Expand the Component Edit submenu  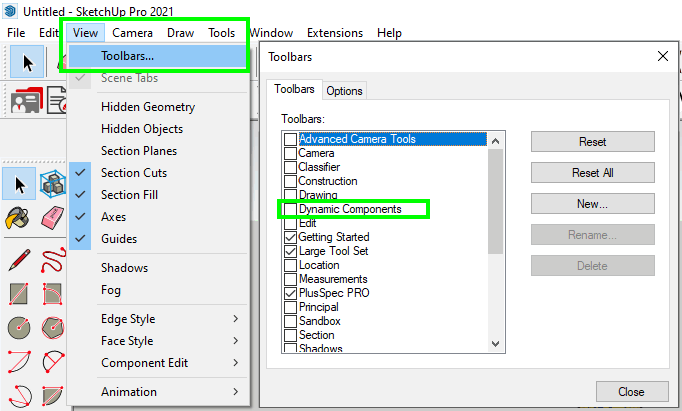click(x=158, y=363)
